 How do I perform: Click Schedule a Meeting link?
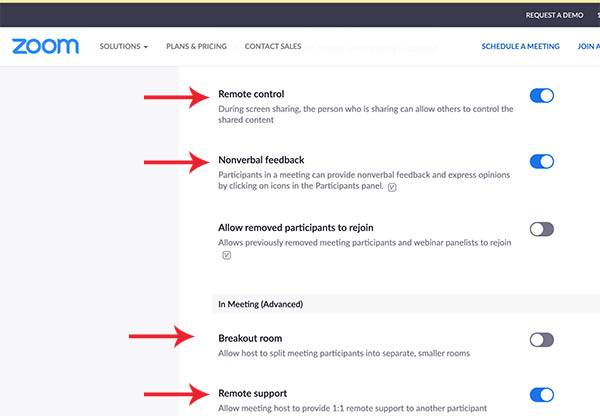click(x=518, y=47)
